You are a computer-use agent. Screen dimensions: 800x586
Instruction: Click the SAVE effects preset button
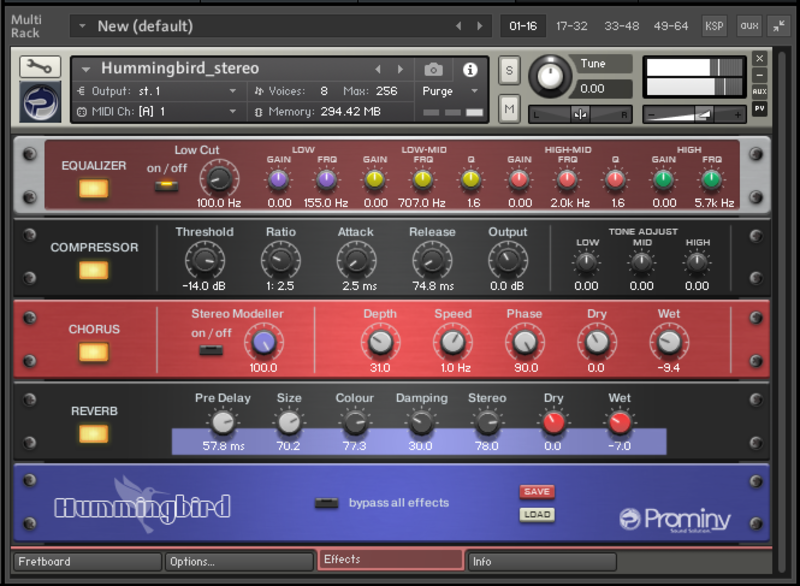(536, 491)
